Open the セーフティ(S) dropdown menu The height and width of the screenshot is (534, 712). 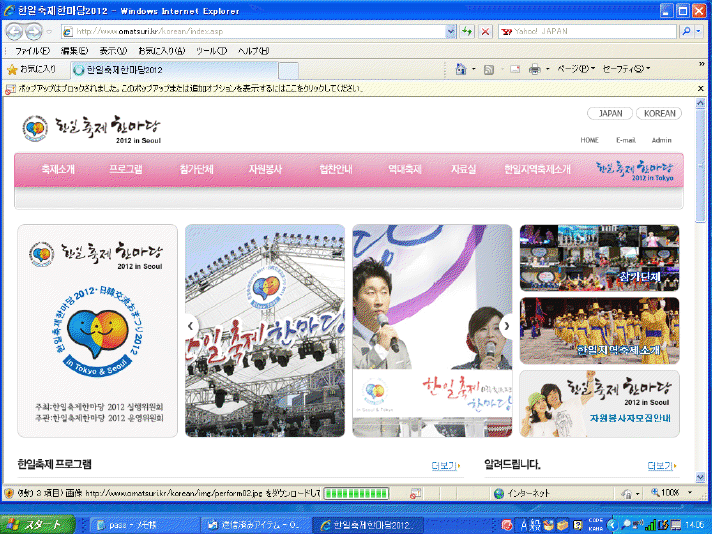tap(626, 69)
